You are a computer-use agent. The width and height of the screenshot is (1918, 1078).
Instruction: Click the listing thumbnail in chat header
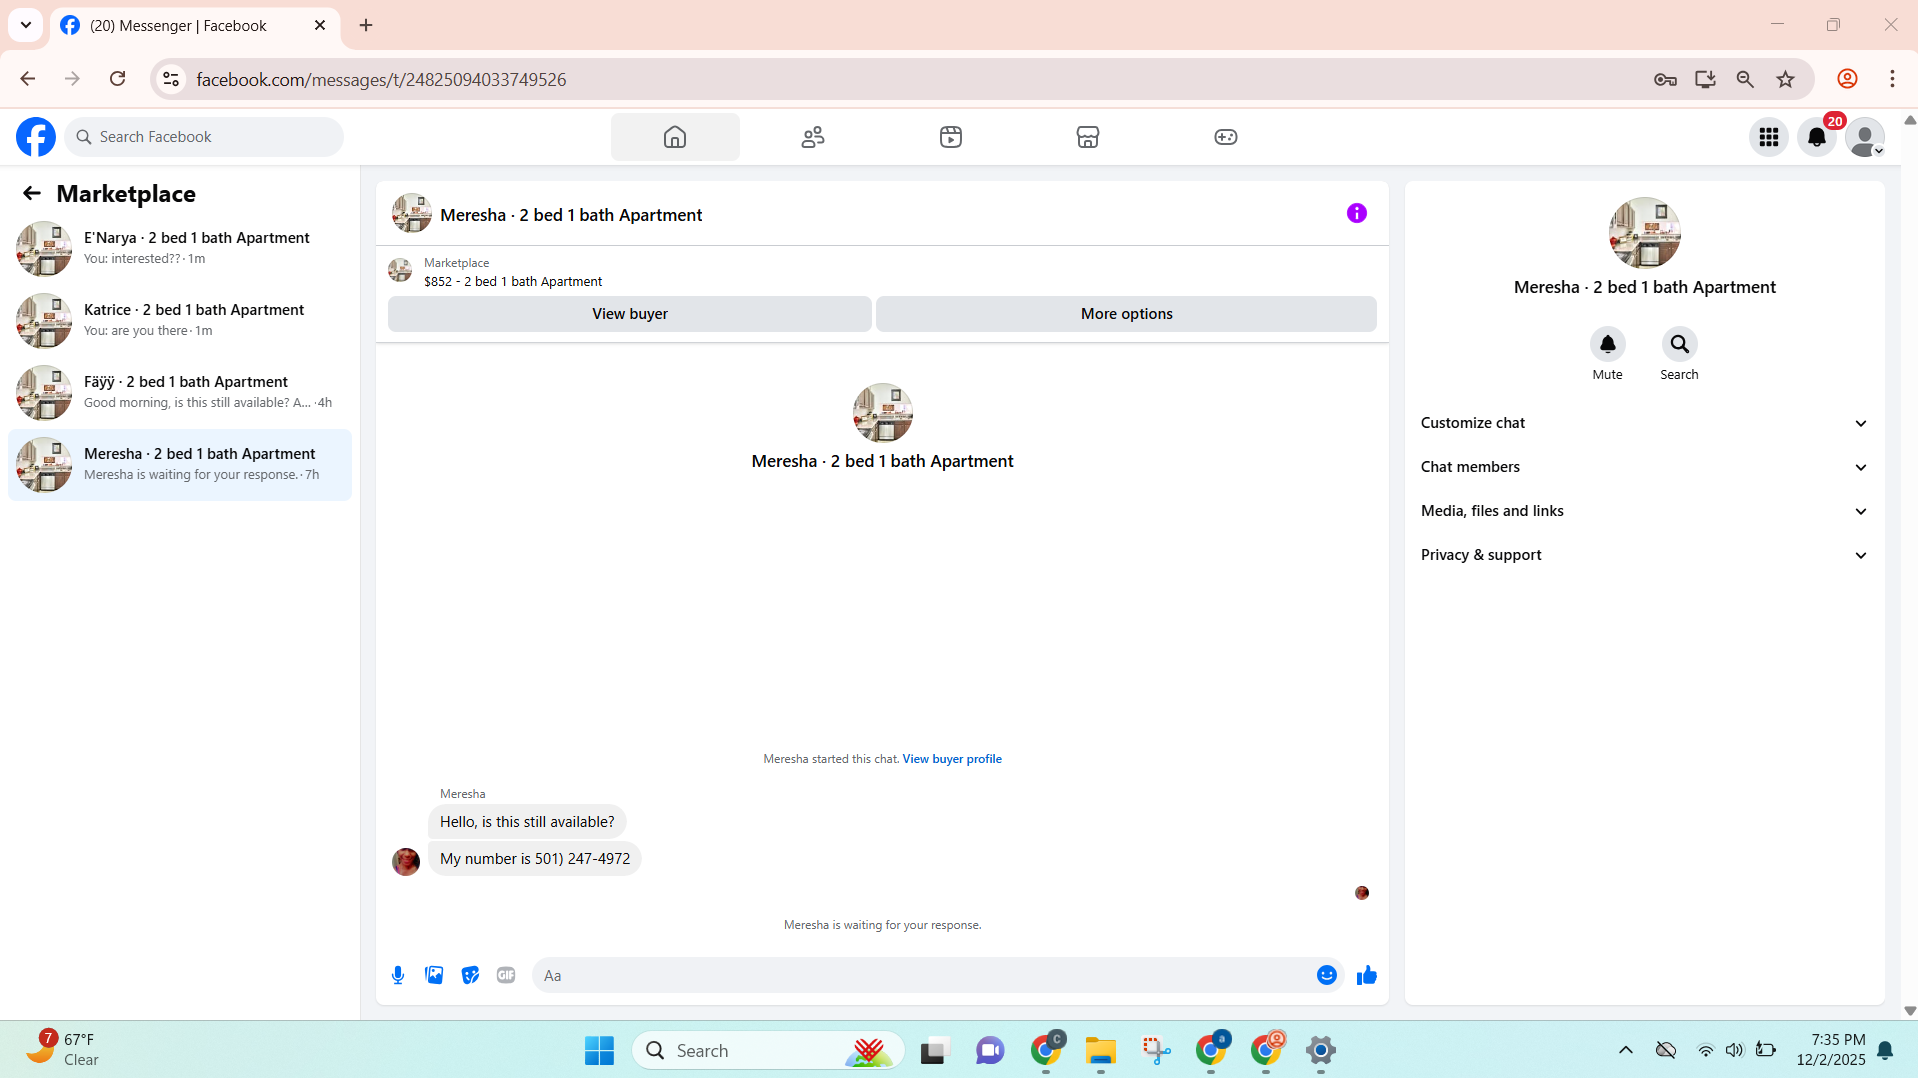click(412, 214)
